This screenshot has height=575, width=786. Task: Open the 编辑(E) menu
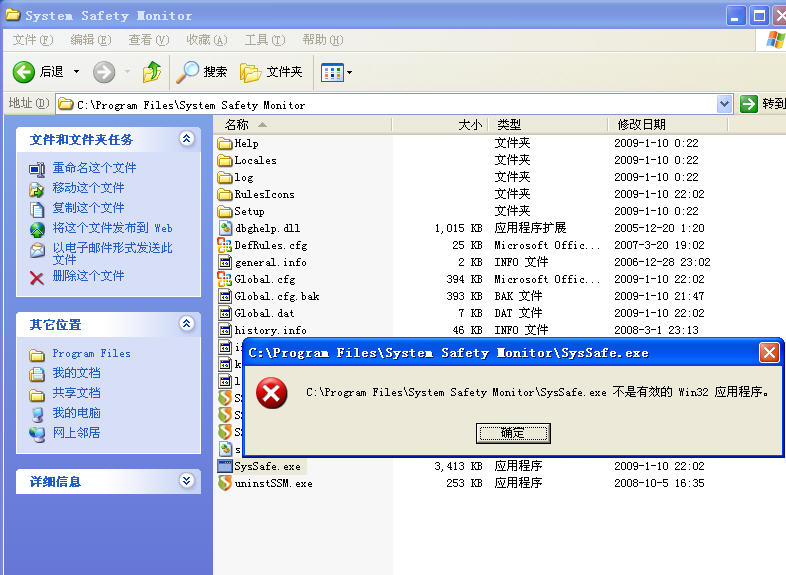pos(91,40)
